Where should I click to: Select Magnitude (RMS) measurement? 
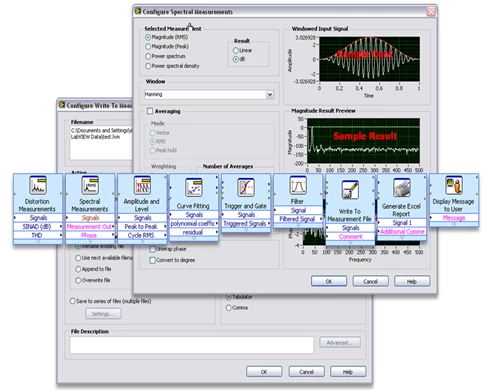tap(148, 37)
